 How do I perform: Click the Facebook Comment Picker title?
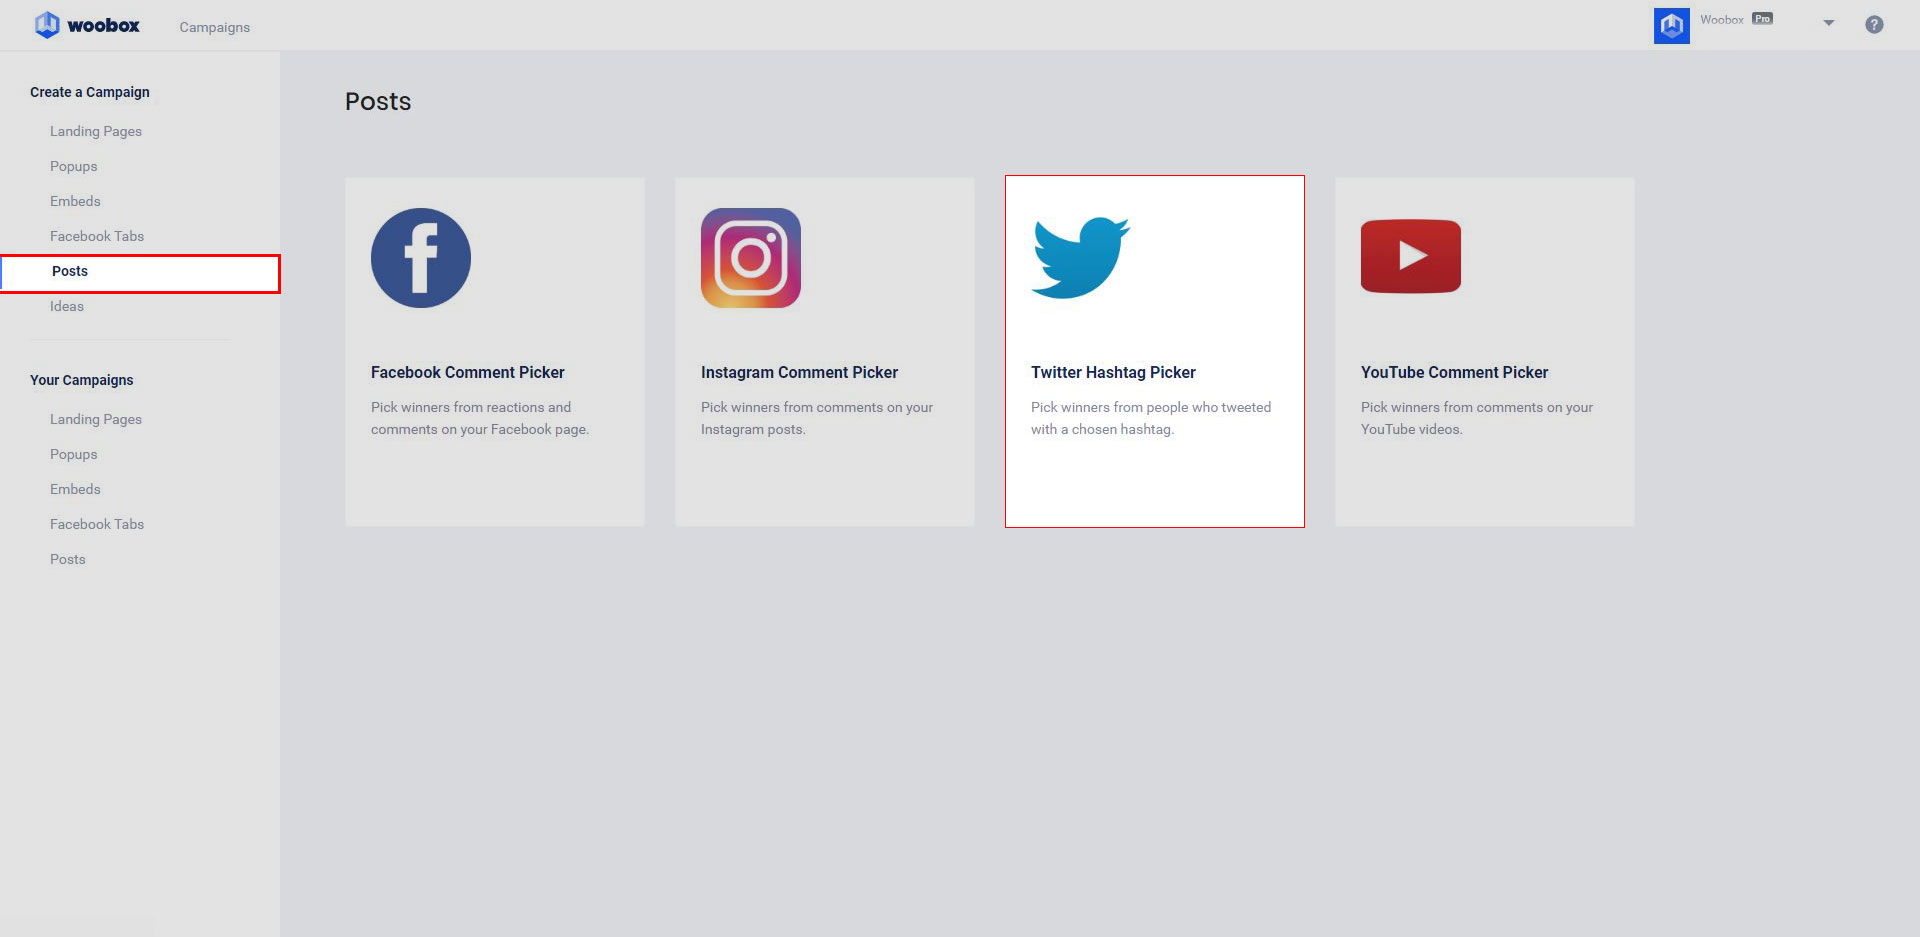pos(468,372)
